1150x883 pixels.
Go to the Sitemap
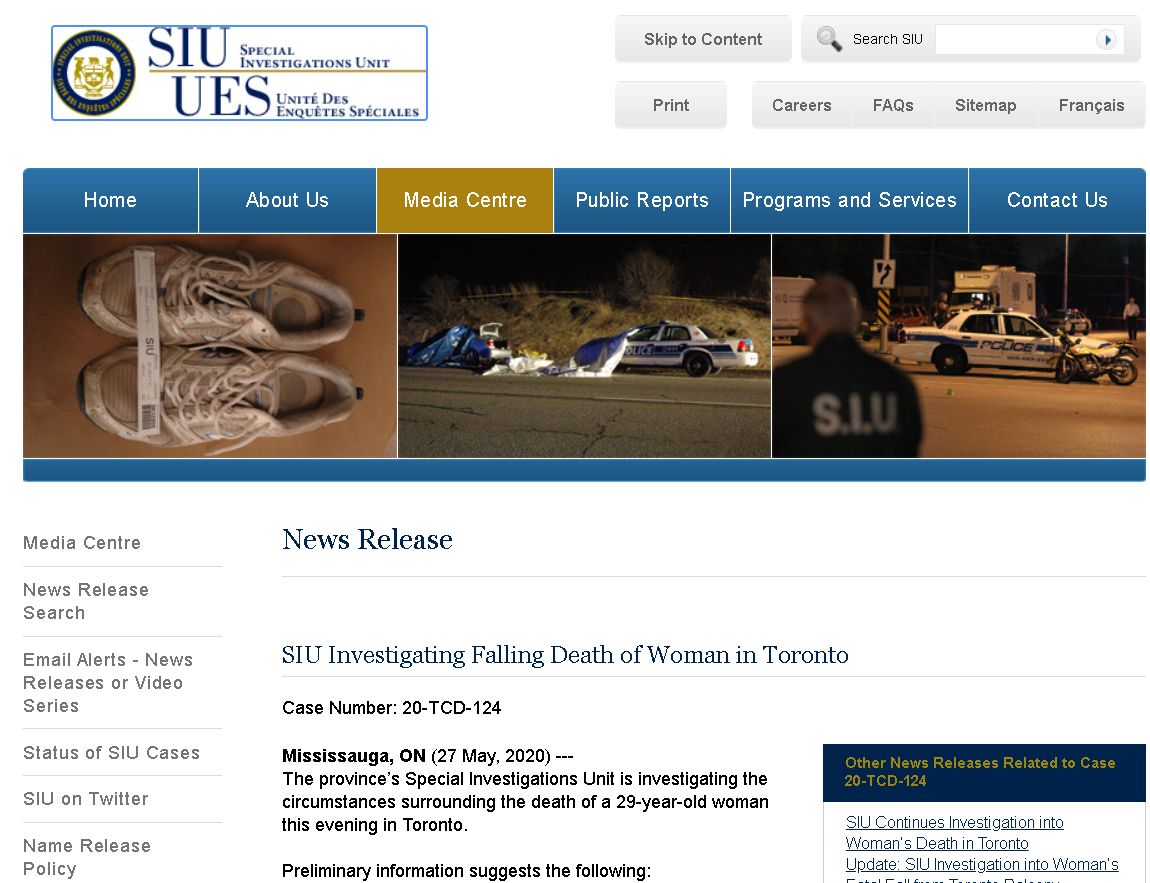tap(985, 105)
